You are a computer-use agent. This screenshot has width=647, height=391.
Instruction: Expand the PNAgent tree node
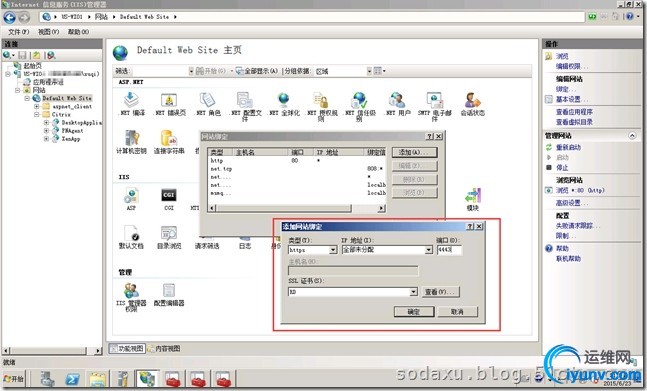(x=46, y=130)
